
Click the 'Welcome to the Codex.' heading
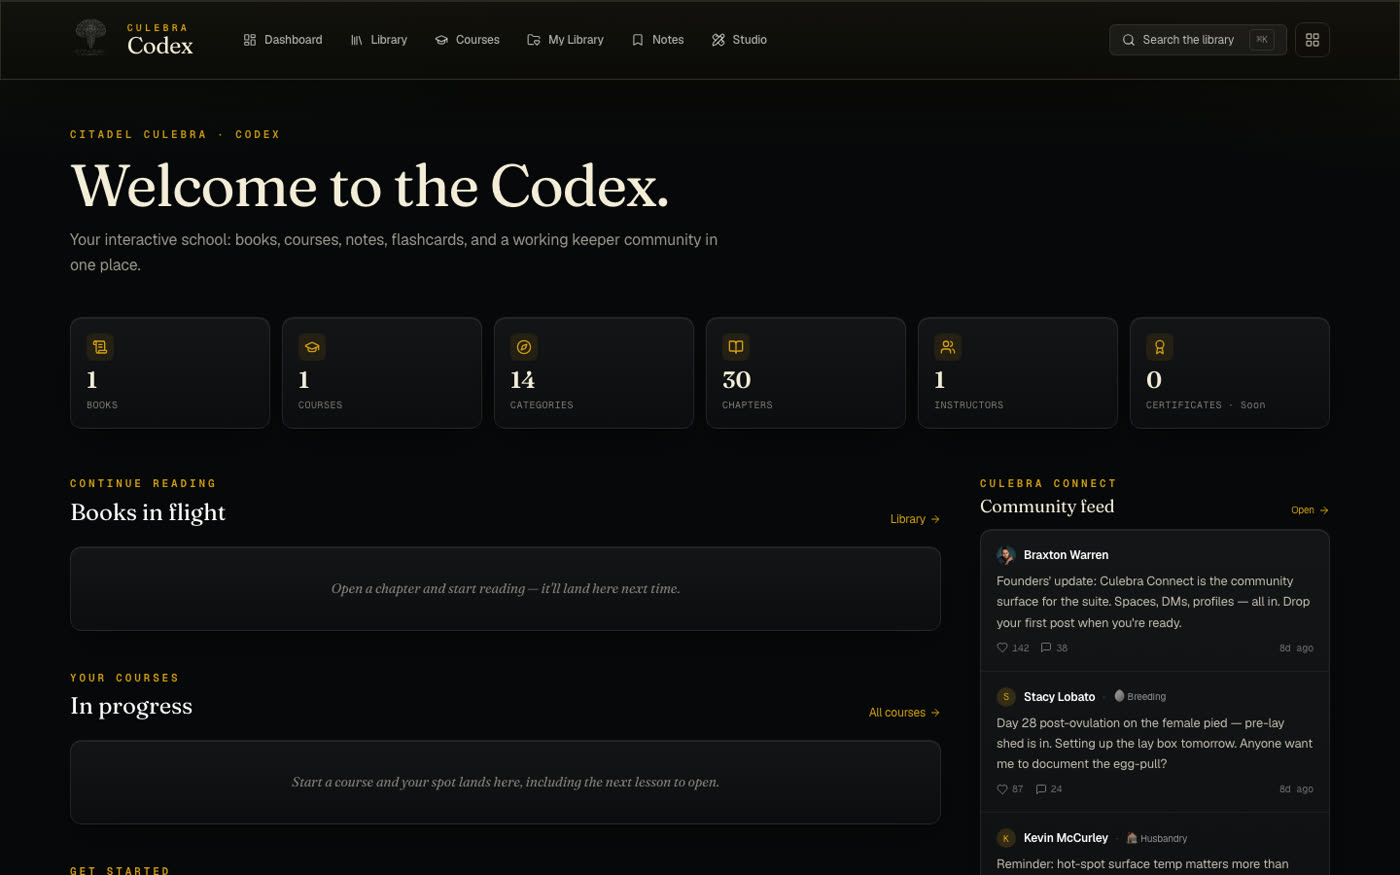pyautogui.click(x=369, y=185)
